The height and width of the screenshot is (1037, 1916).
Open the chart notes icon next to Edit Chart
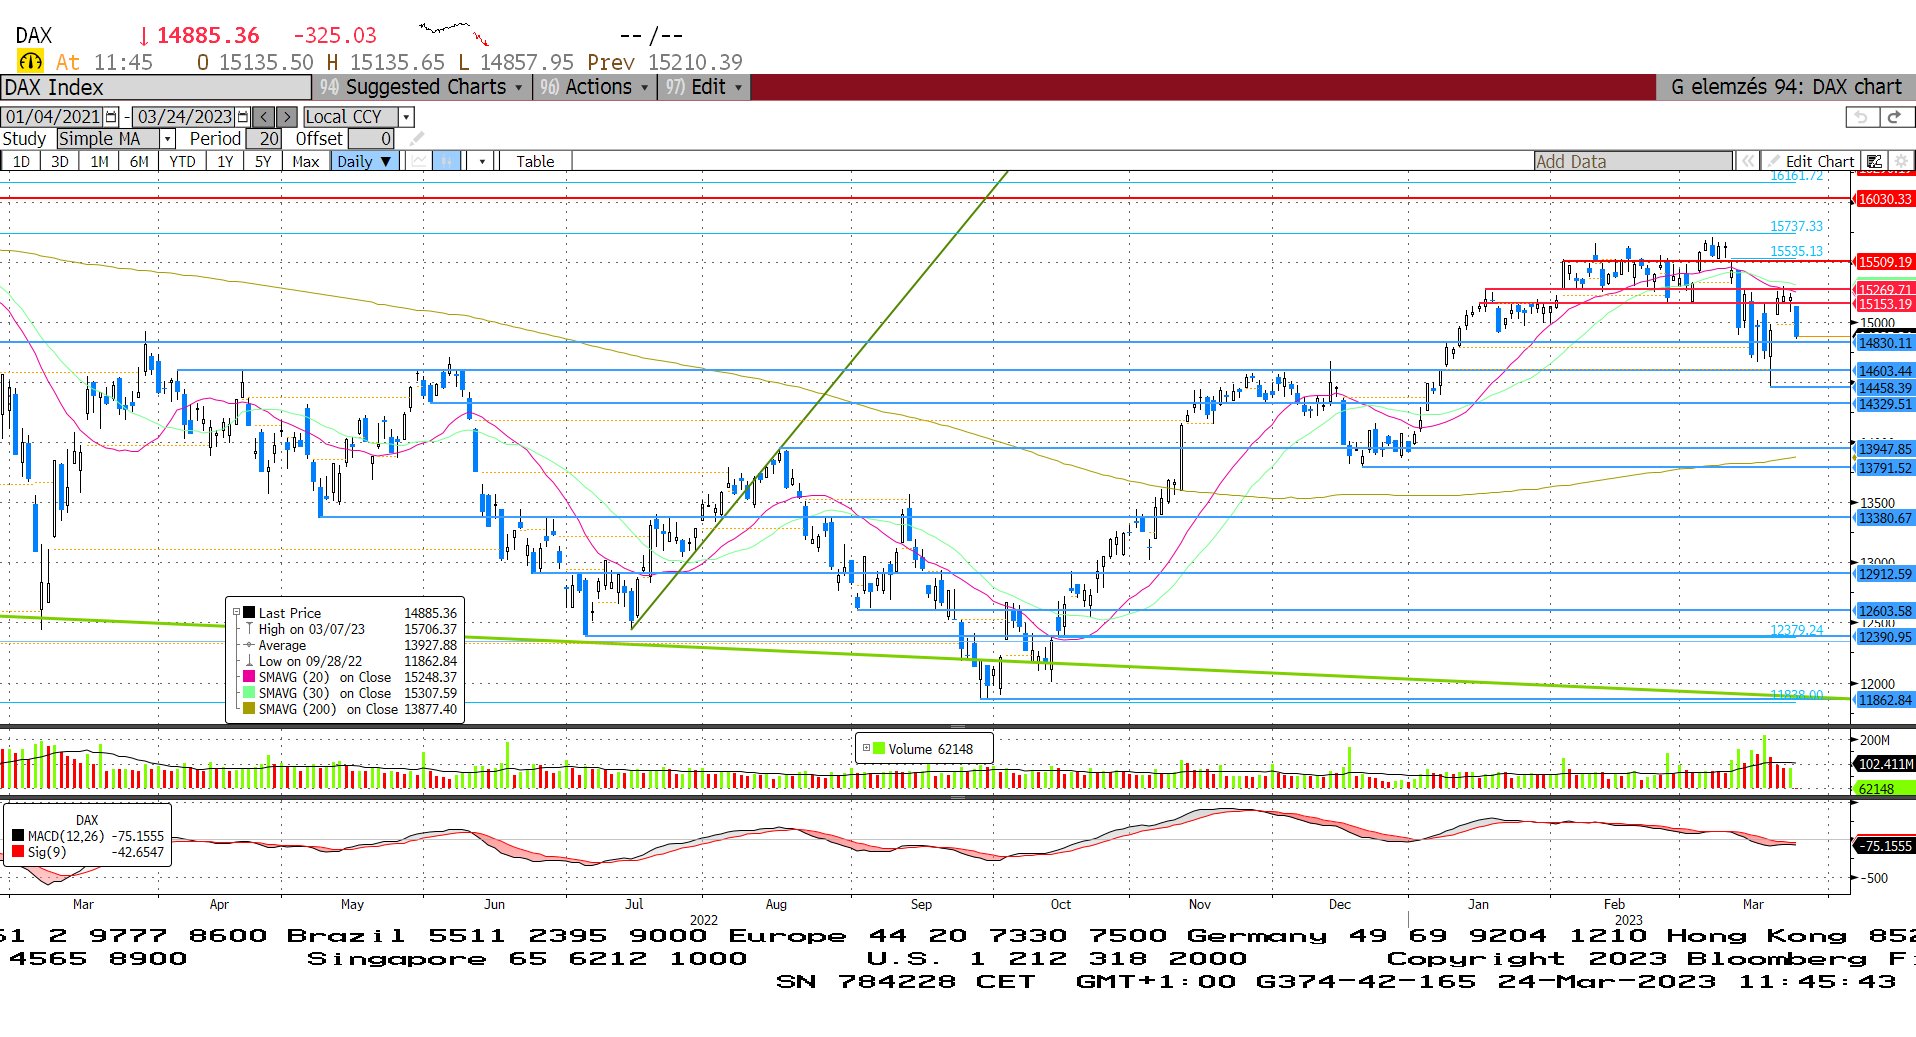[1874, 161]
